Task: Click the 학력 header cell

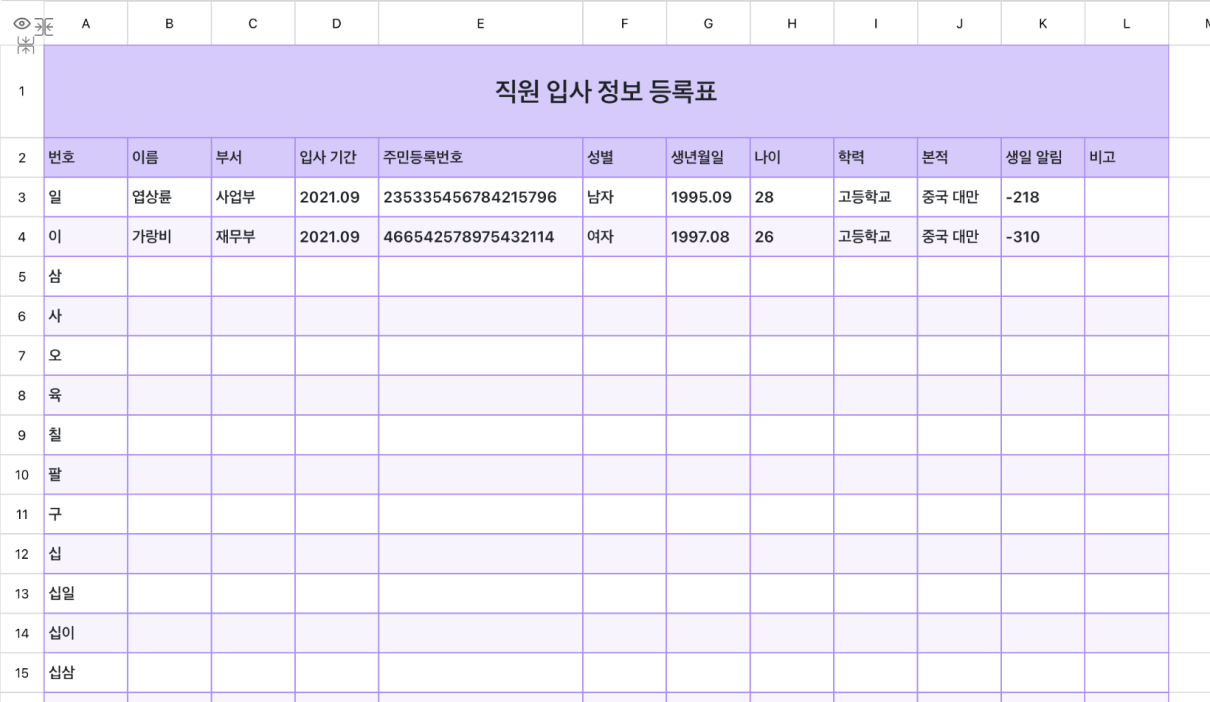Action: point(876,157)
